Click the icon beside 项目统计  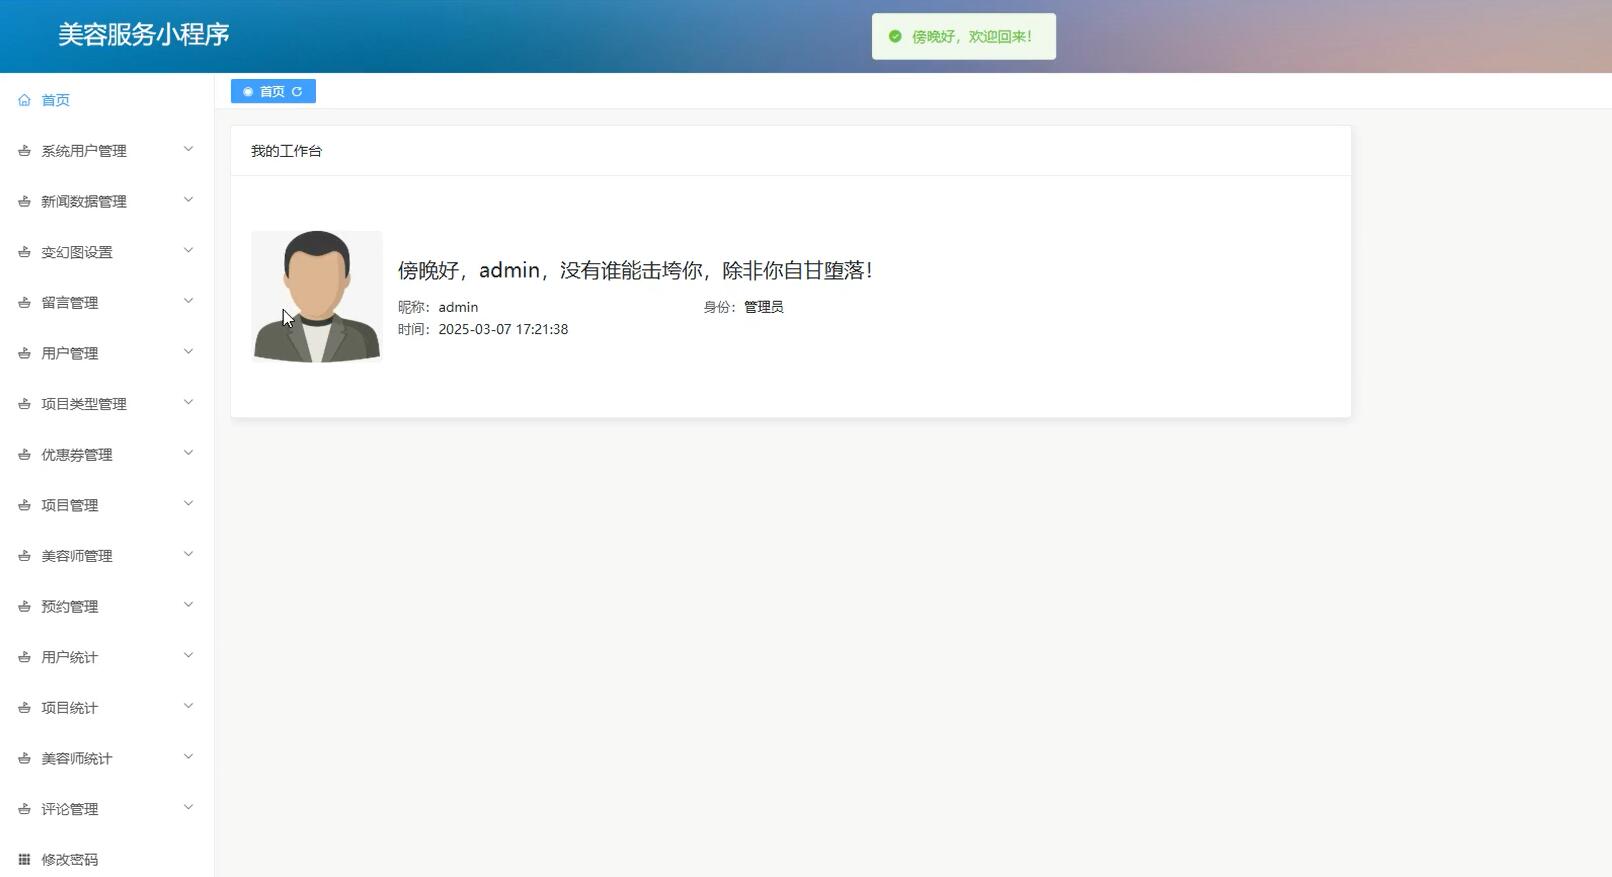tap(24, 708)
